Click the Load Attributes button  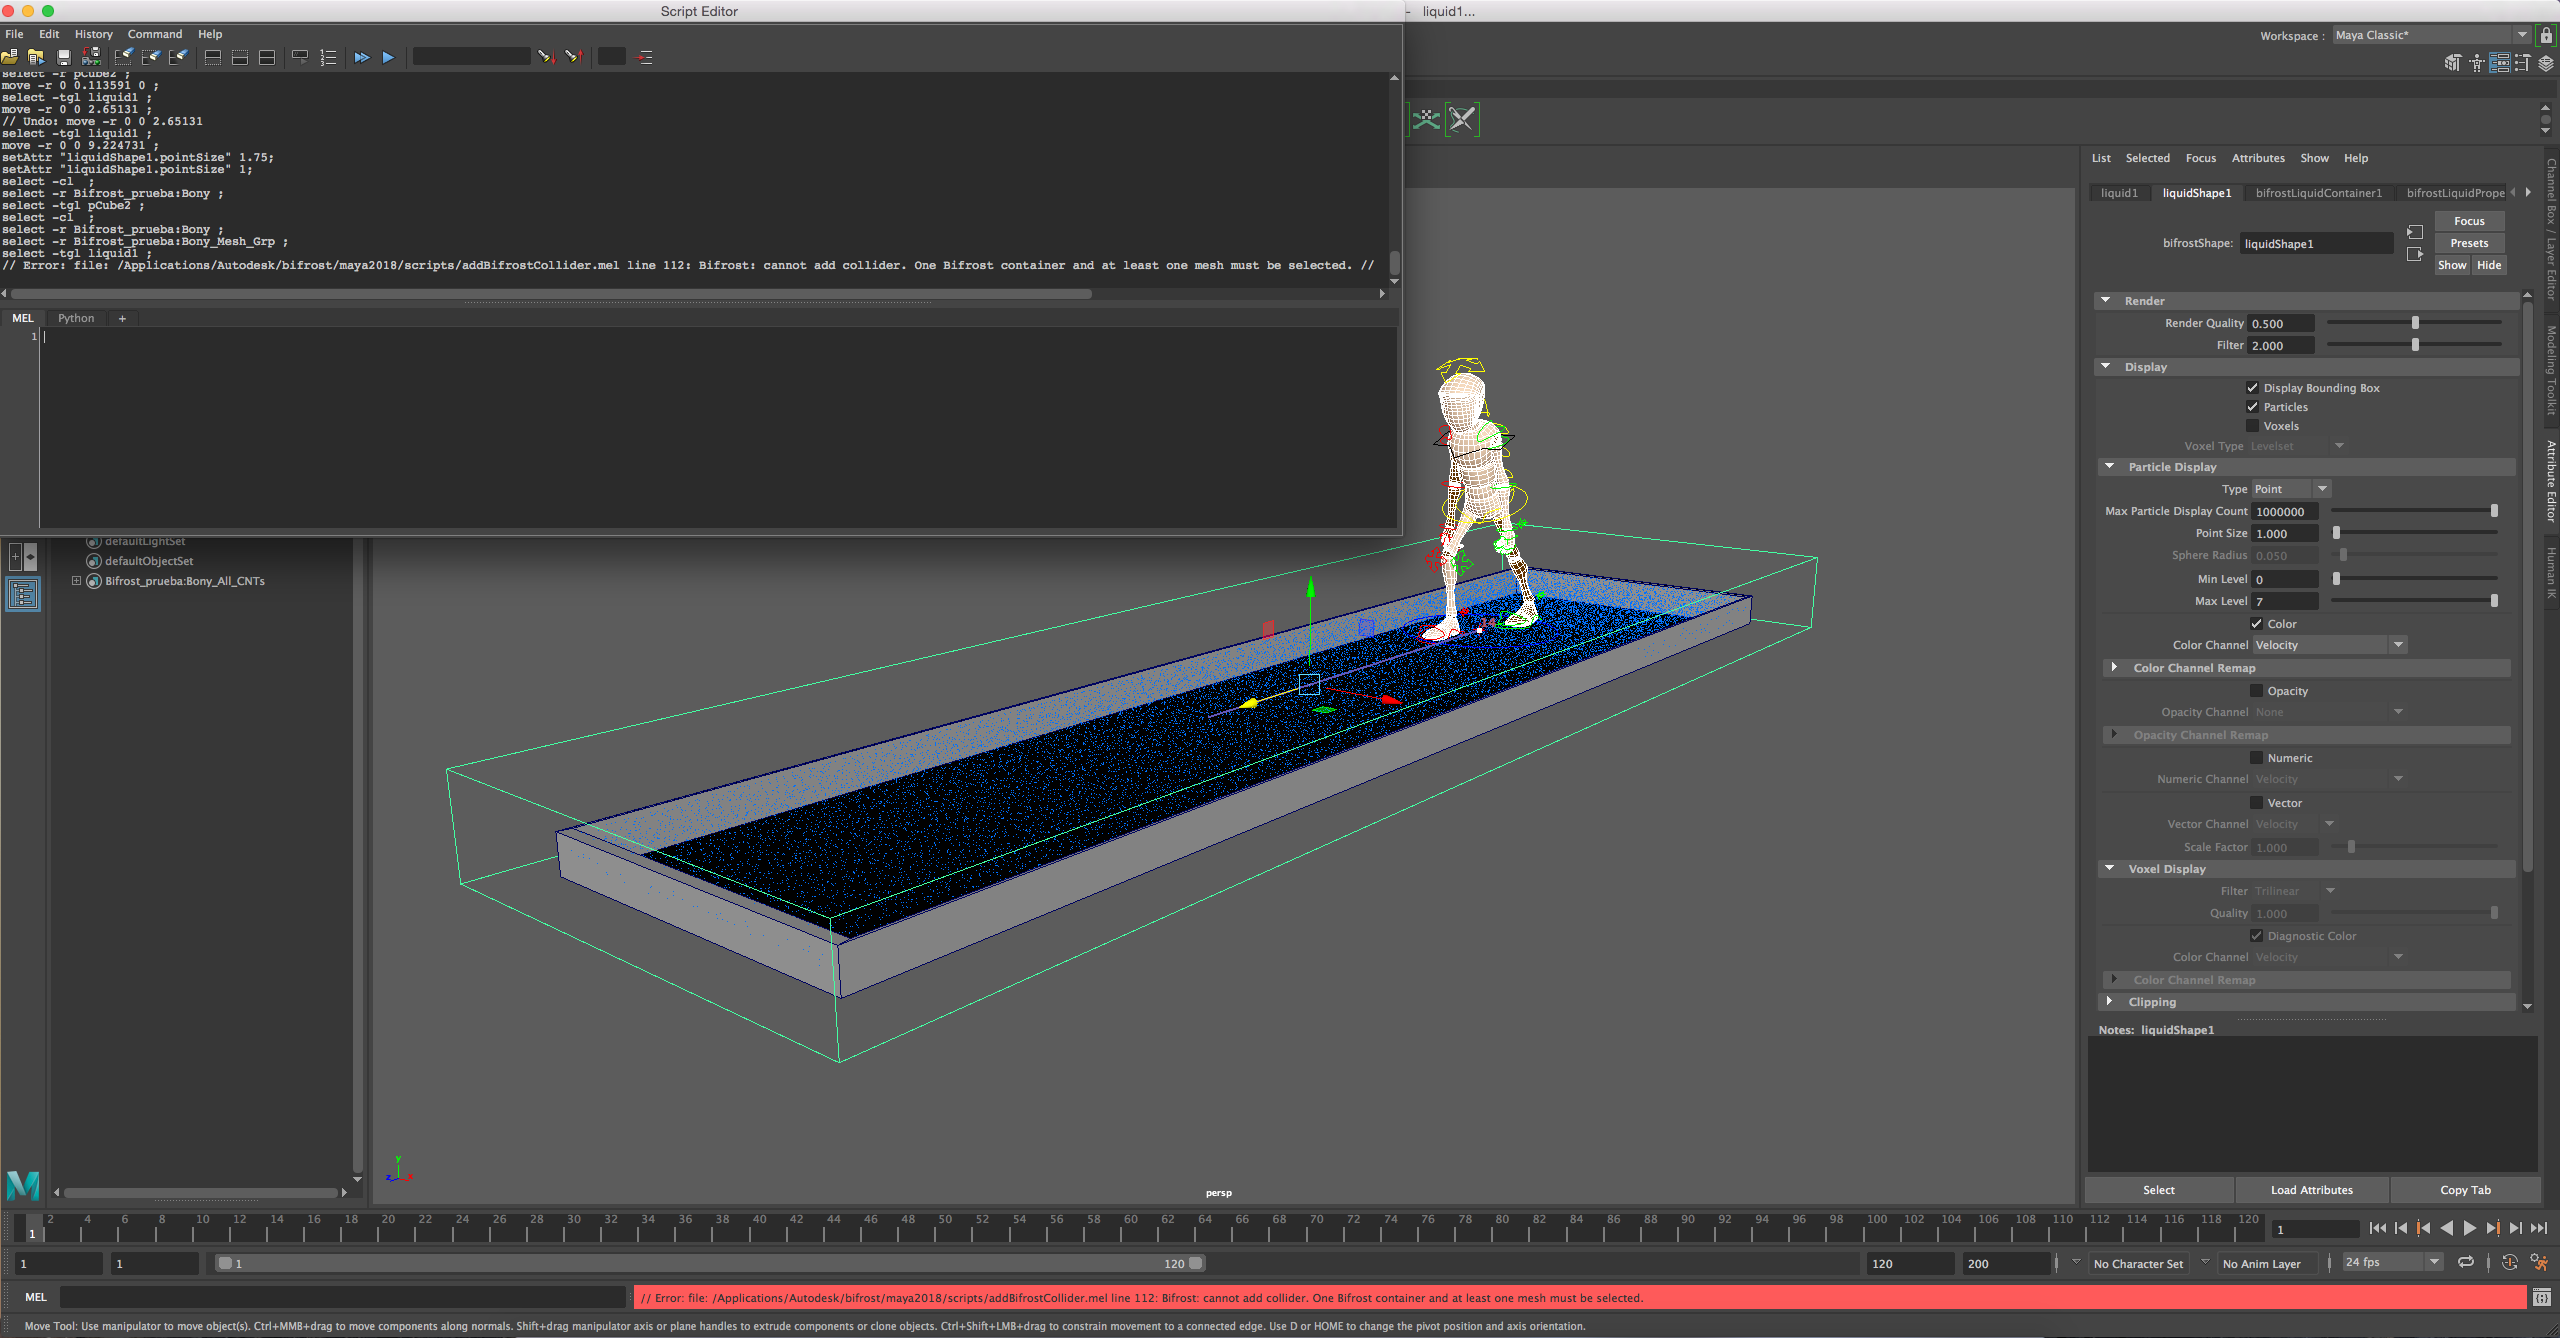2311,1190
